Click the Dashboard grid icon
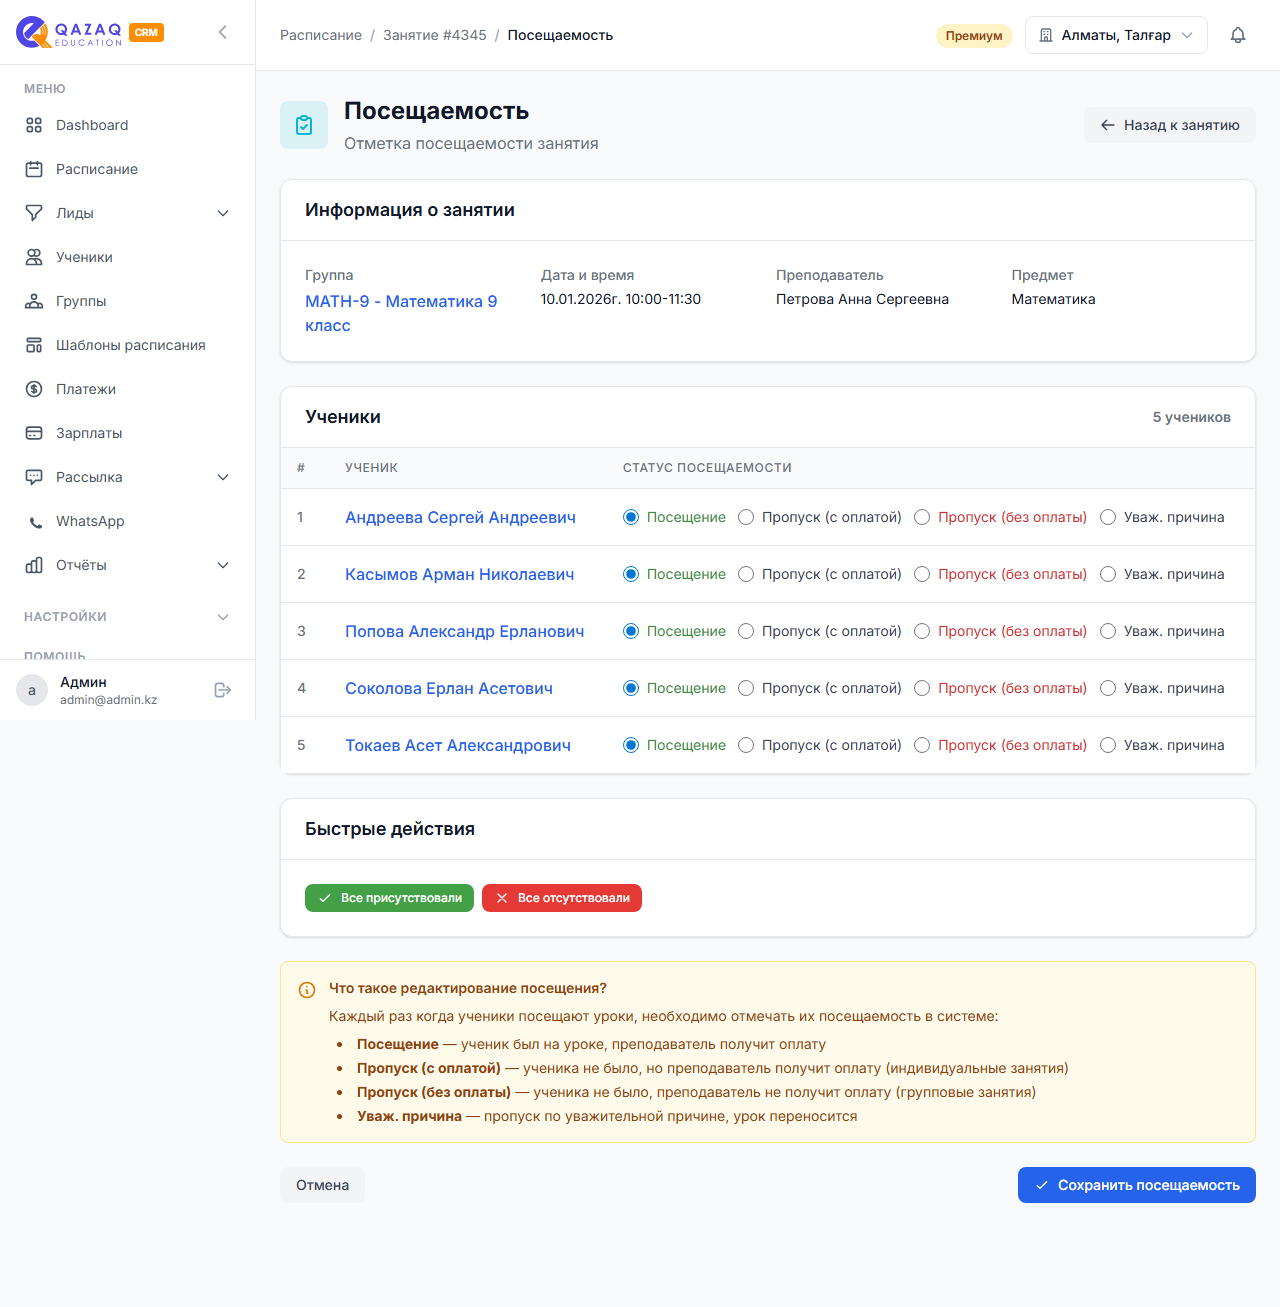This screenshot has height=1307, width=1280. coord(34,125)
